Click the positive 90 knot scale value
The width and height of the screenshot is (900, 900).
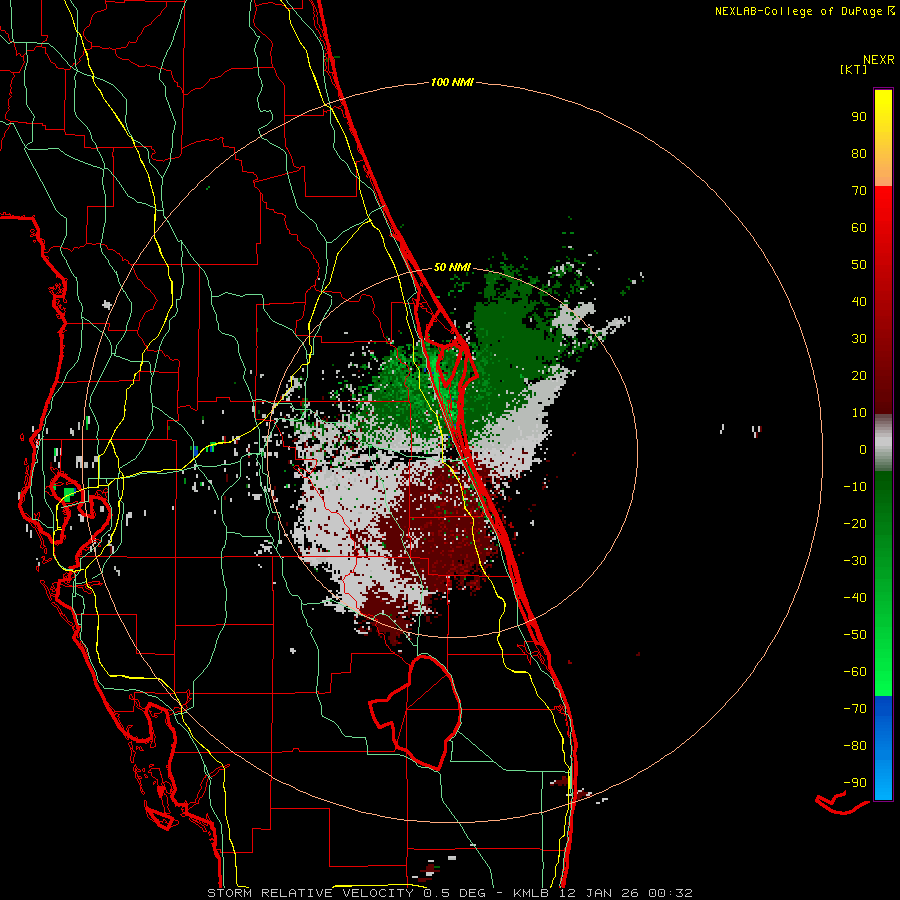tap(859, 117)
